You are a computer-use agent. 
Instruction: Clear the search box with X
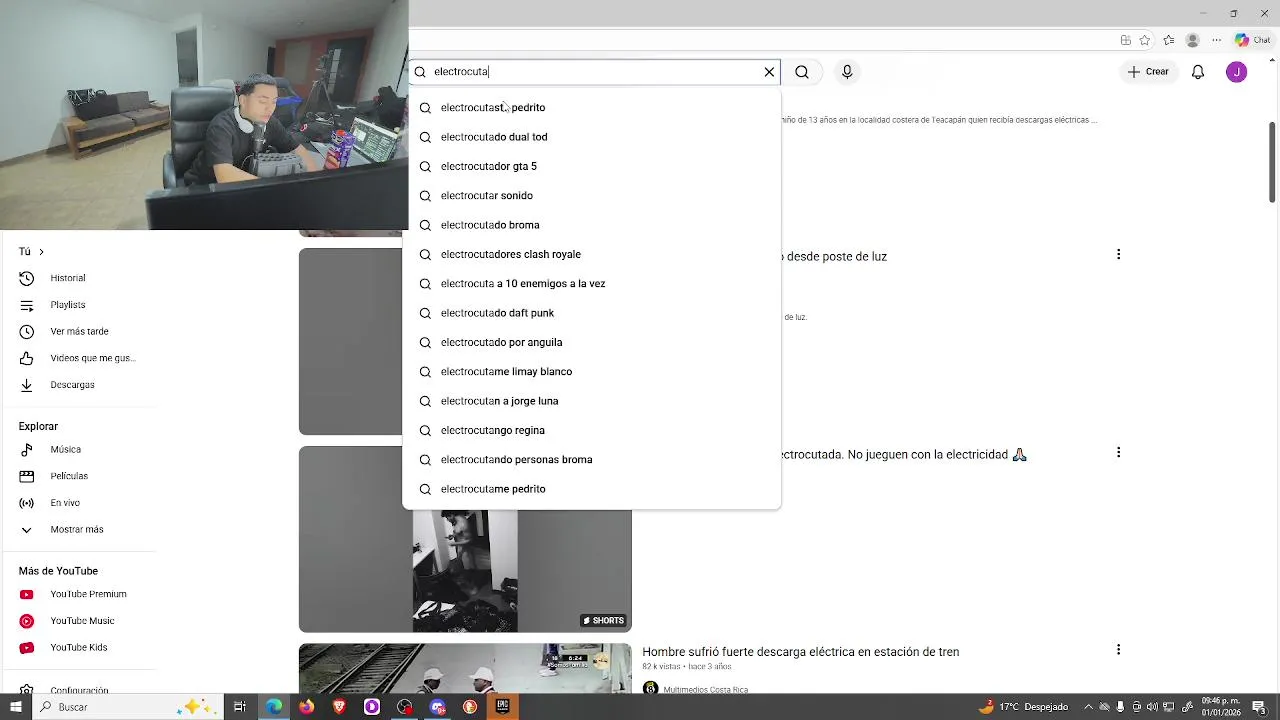tap(769, 72)
